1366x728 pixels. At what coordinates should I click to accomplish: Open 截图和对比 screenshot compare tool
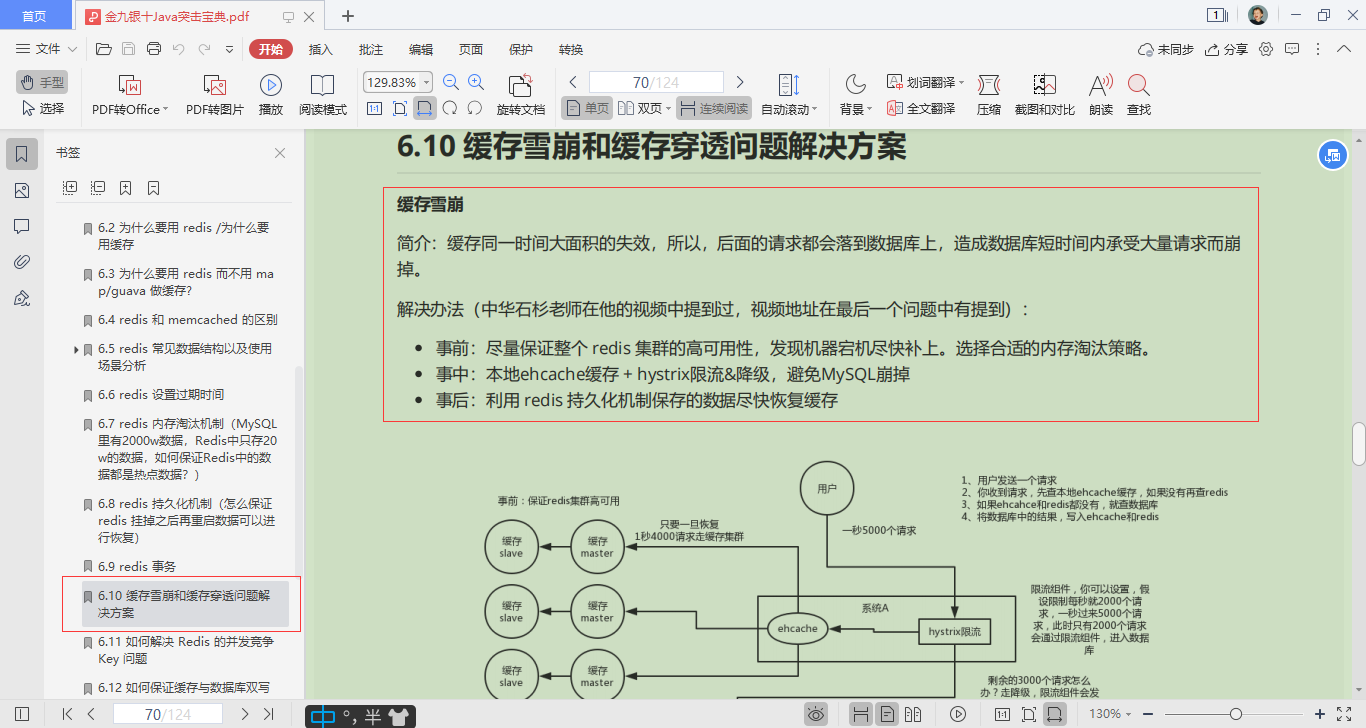(1045, 96)
